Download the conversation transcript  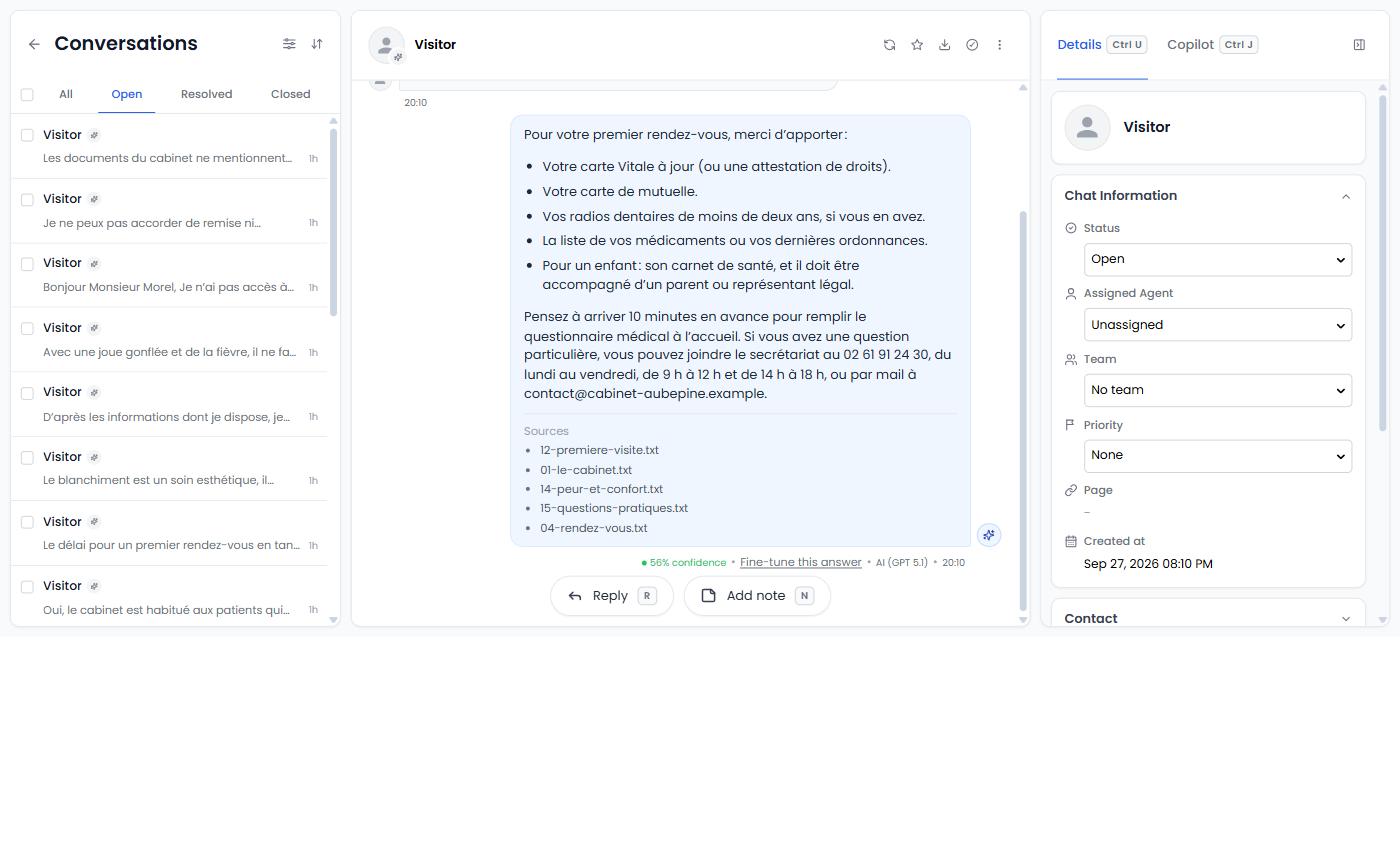(x=944, y=45)
